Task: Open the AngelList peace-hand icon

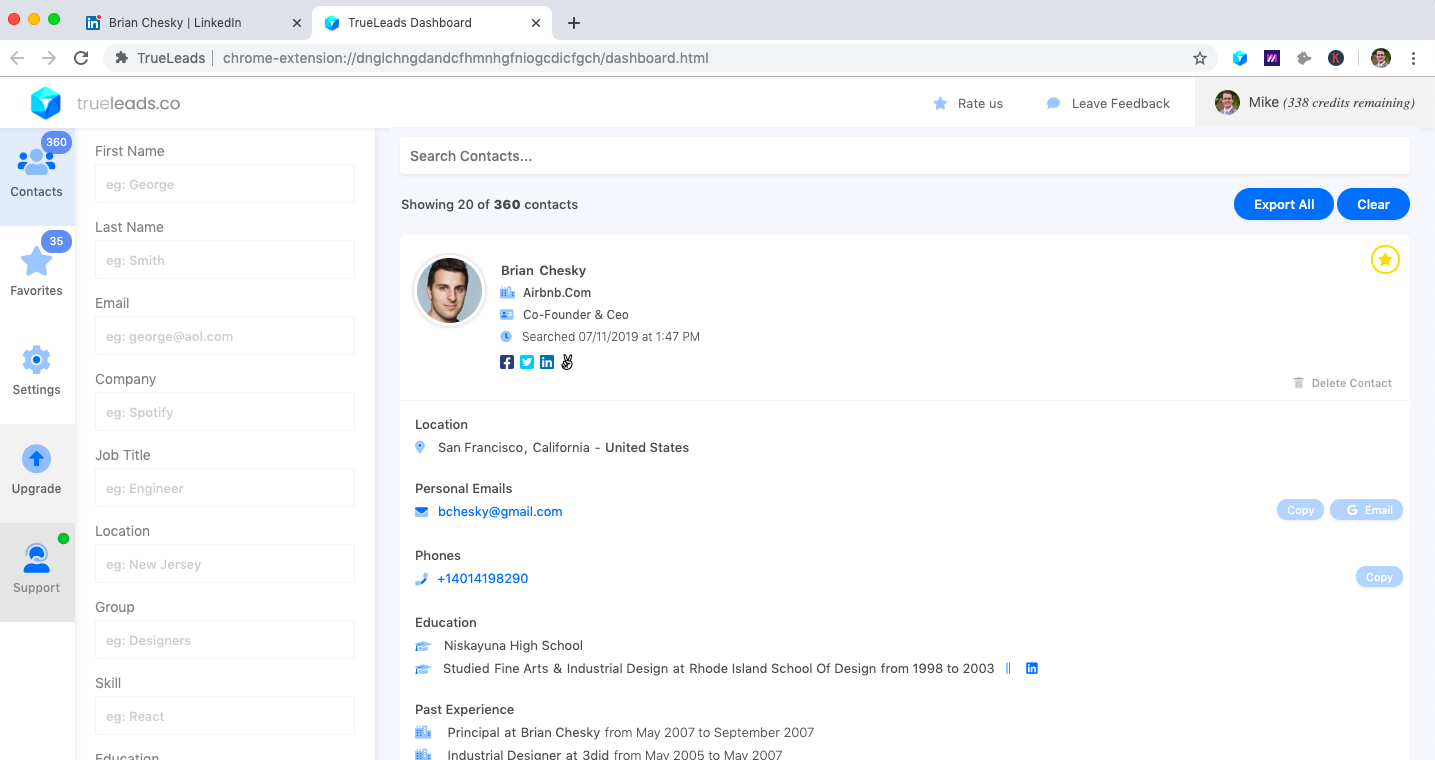Action: point(567,362)
